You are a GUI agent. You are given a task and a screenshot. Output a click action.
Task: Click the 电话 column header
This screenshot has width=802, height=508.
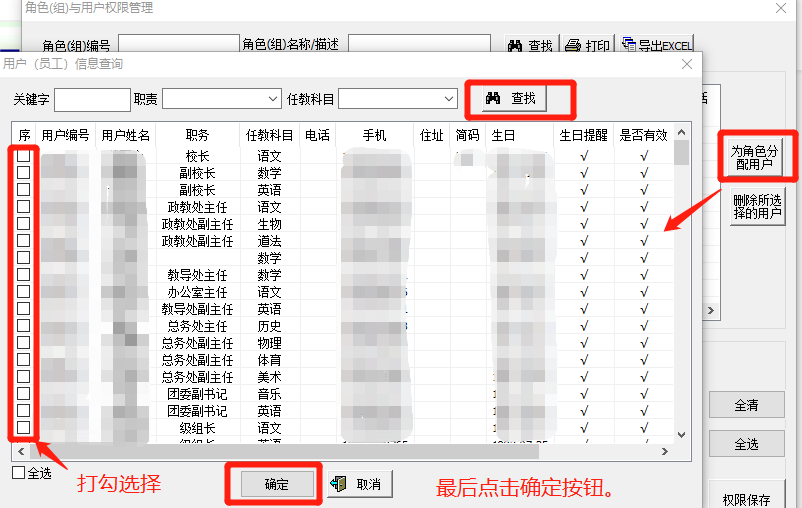tap(318, 135)
